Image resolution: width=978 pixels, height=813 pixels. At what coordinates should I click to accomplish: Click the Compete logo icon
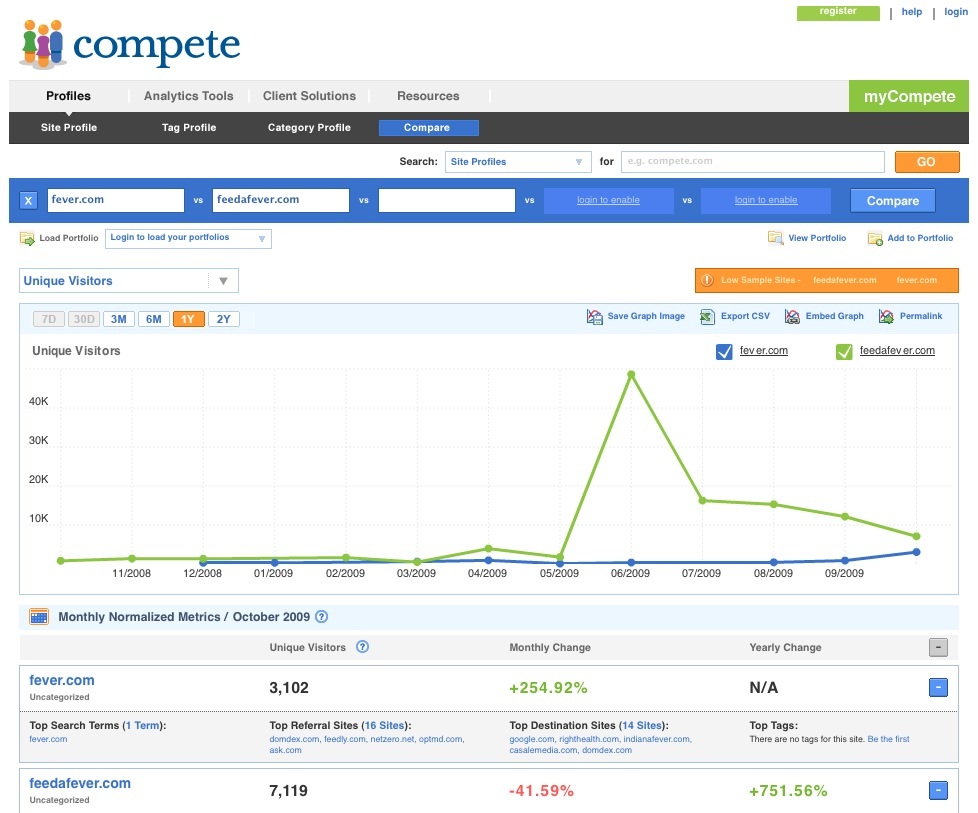pyautogui.click(x=43, y=44)
